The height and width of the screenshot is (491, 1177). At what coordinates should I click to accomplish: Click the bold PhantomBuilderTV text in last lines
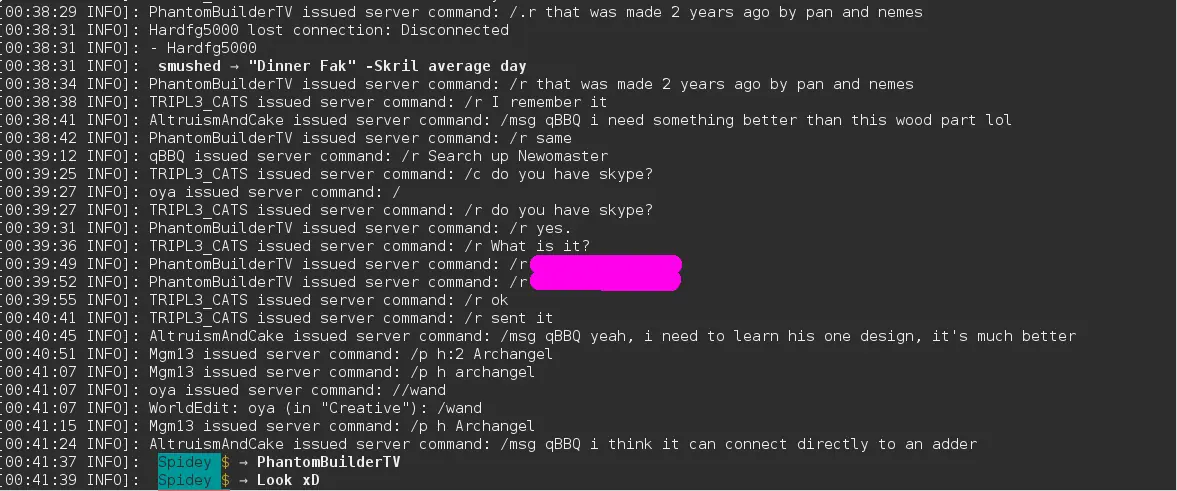(328, 462)
